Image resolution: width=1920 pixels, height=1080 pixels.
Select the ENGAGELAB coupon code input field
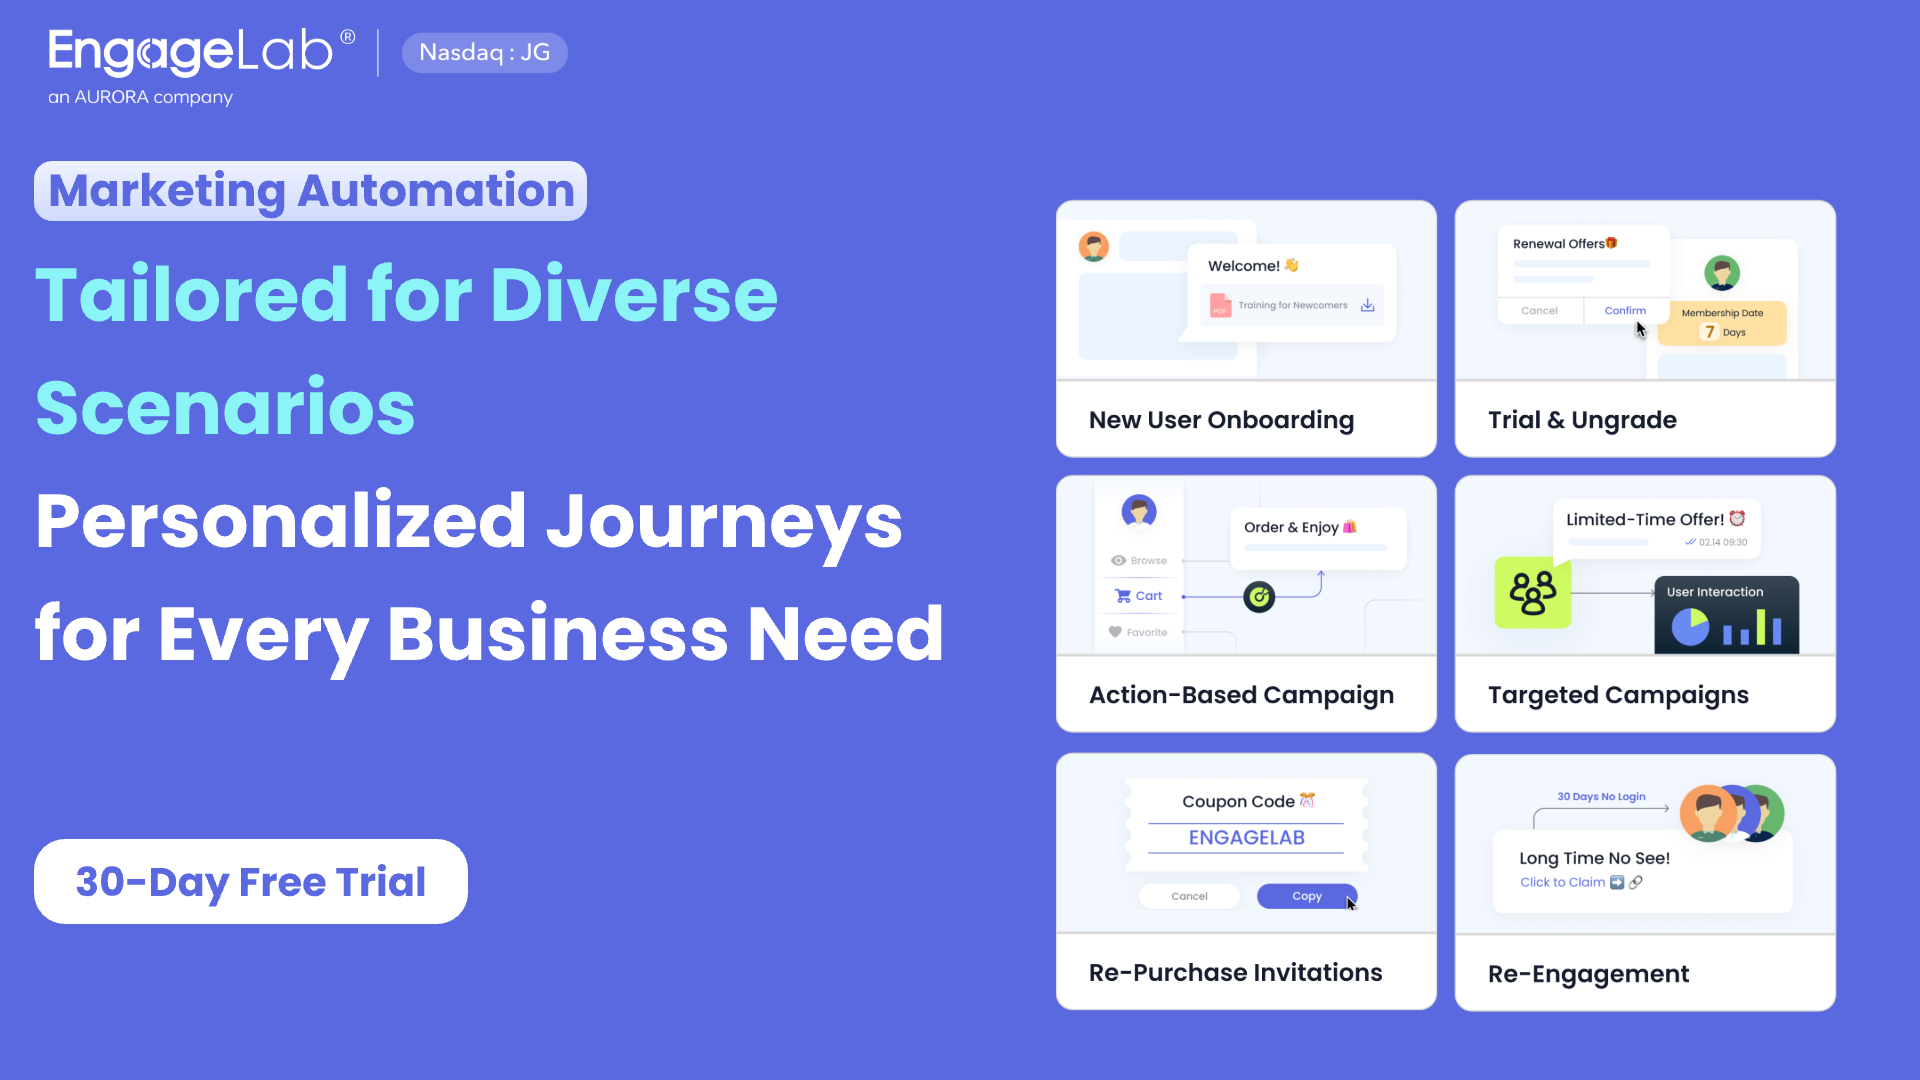pyautogui.click(x=1247, y=837)
